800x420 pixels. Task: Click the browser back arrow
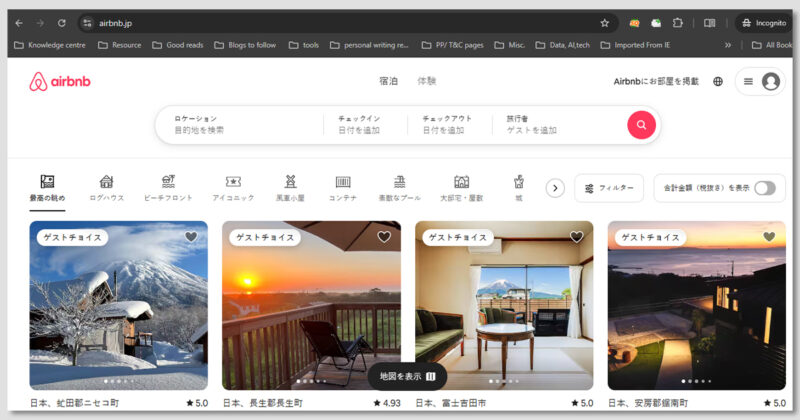tap(19, 23)
